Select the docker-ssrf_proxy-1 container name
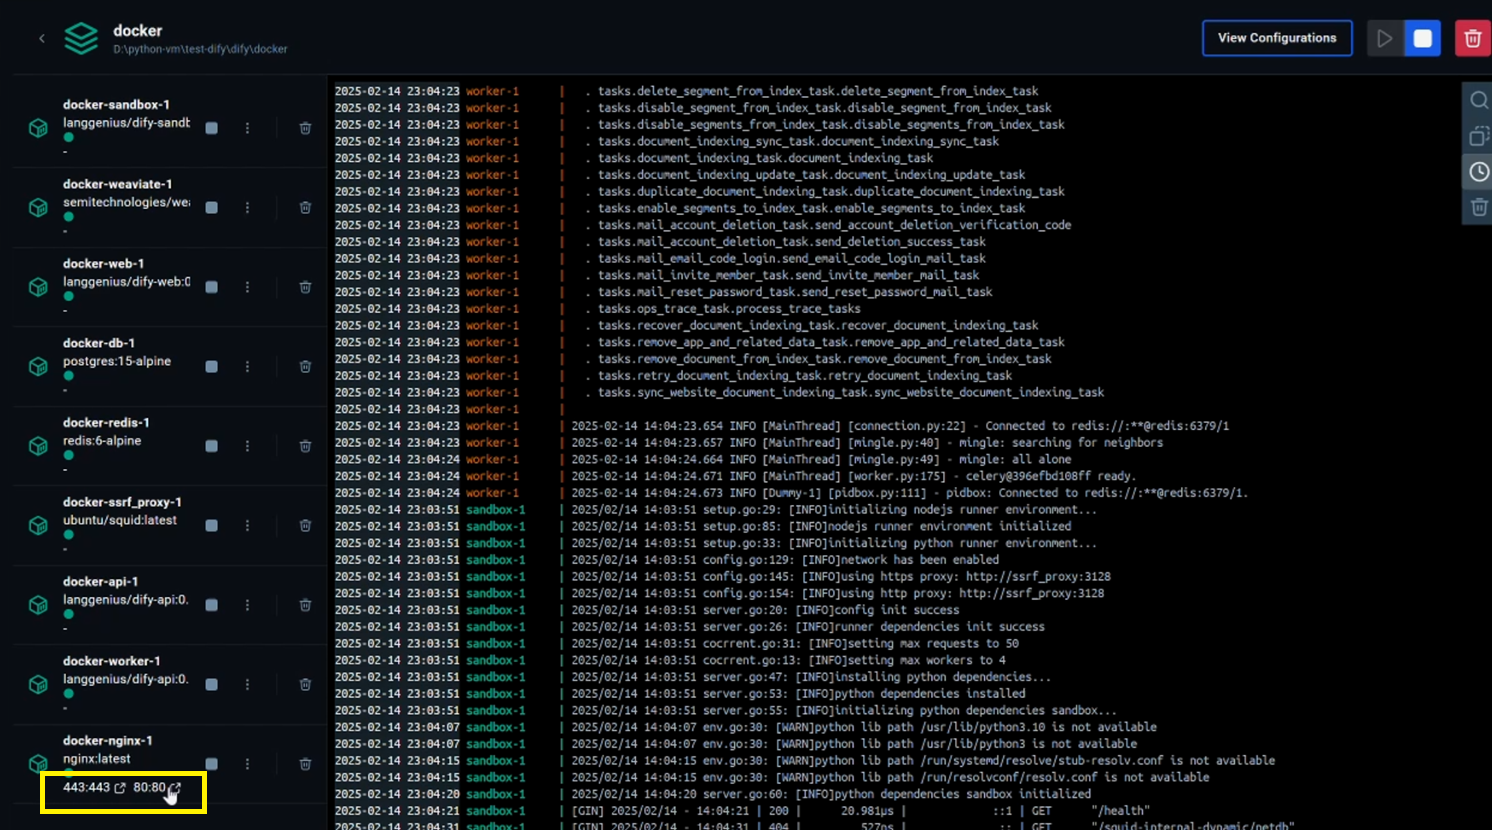Viewport: 1492px width, 830px height. (122, 502)
